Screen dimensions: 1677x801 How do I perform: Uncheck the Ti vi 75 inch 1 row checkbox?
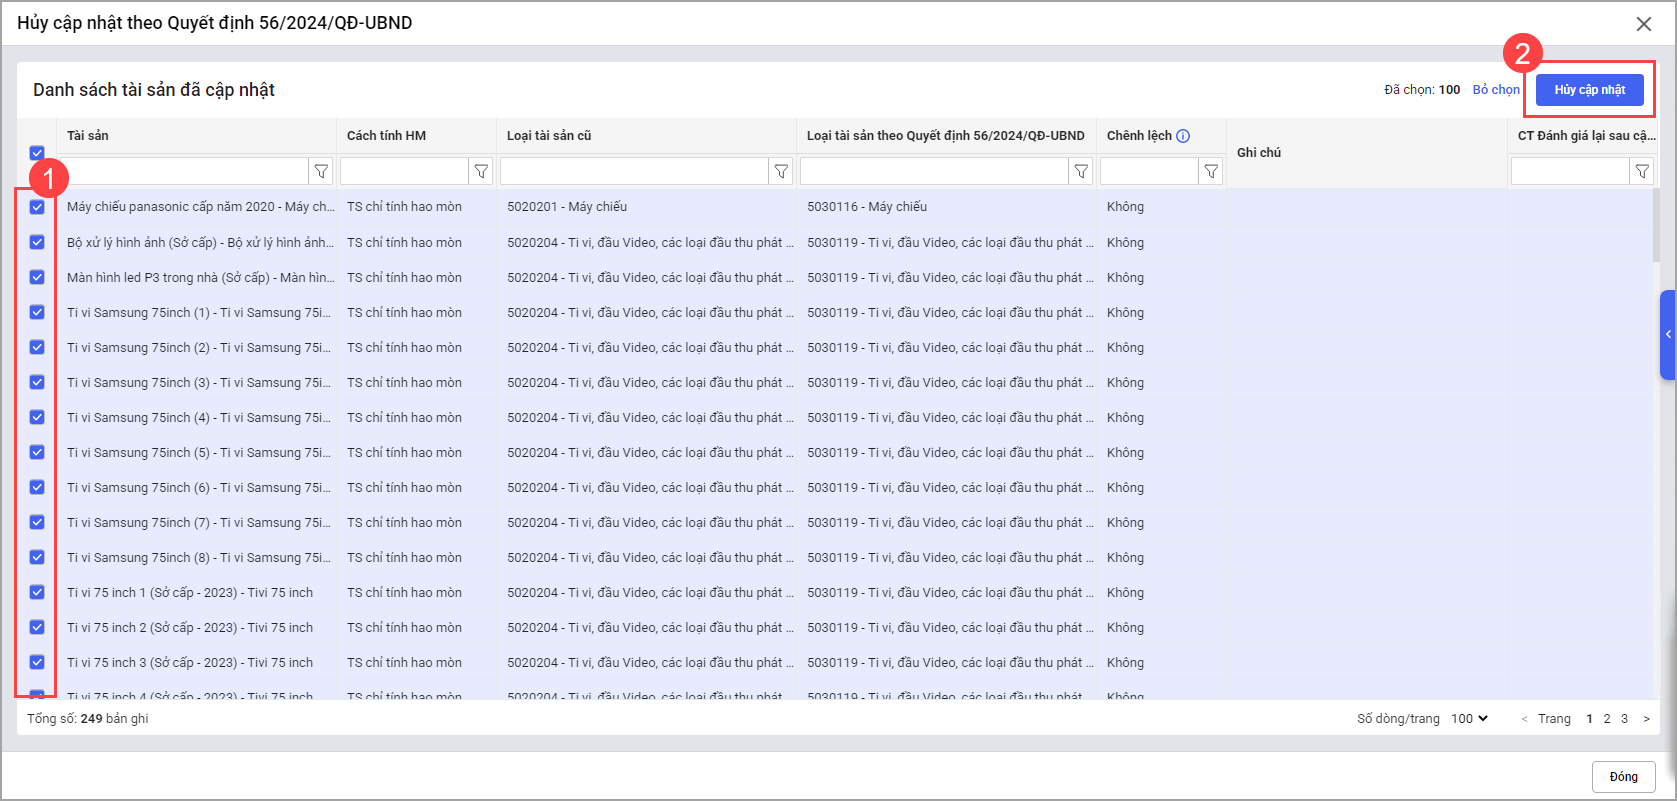(37, 592)
